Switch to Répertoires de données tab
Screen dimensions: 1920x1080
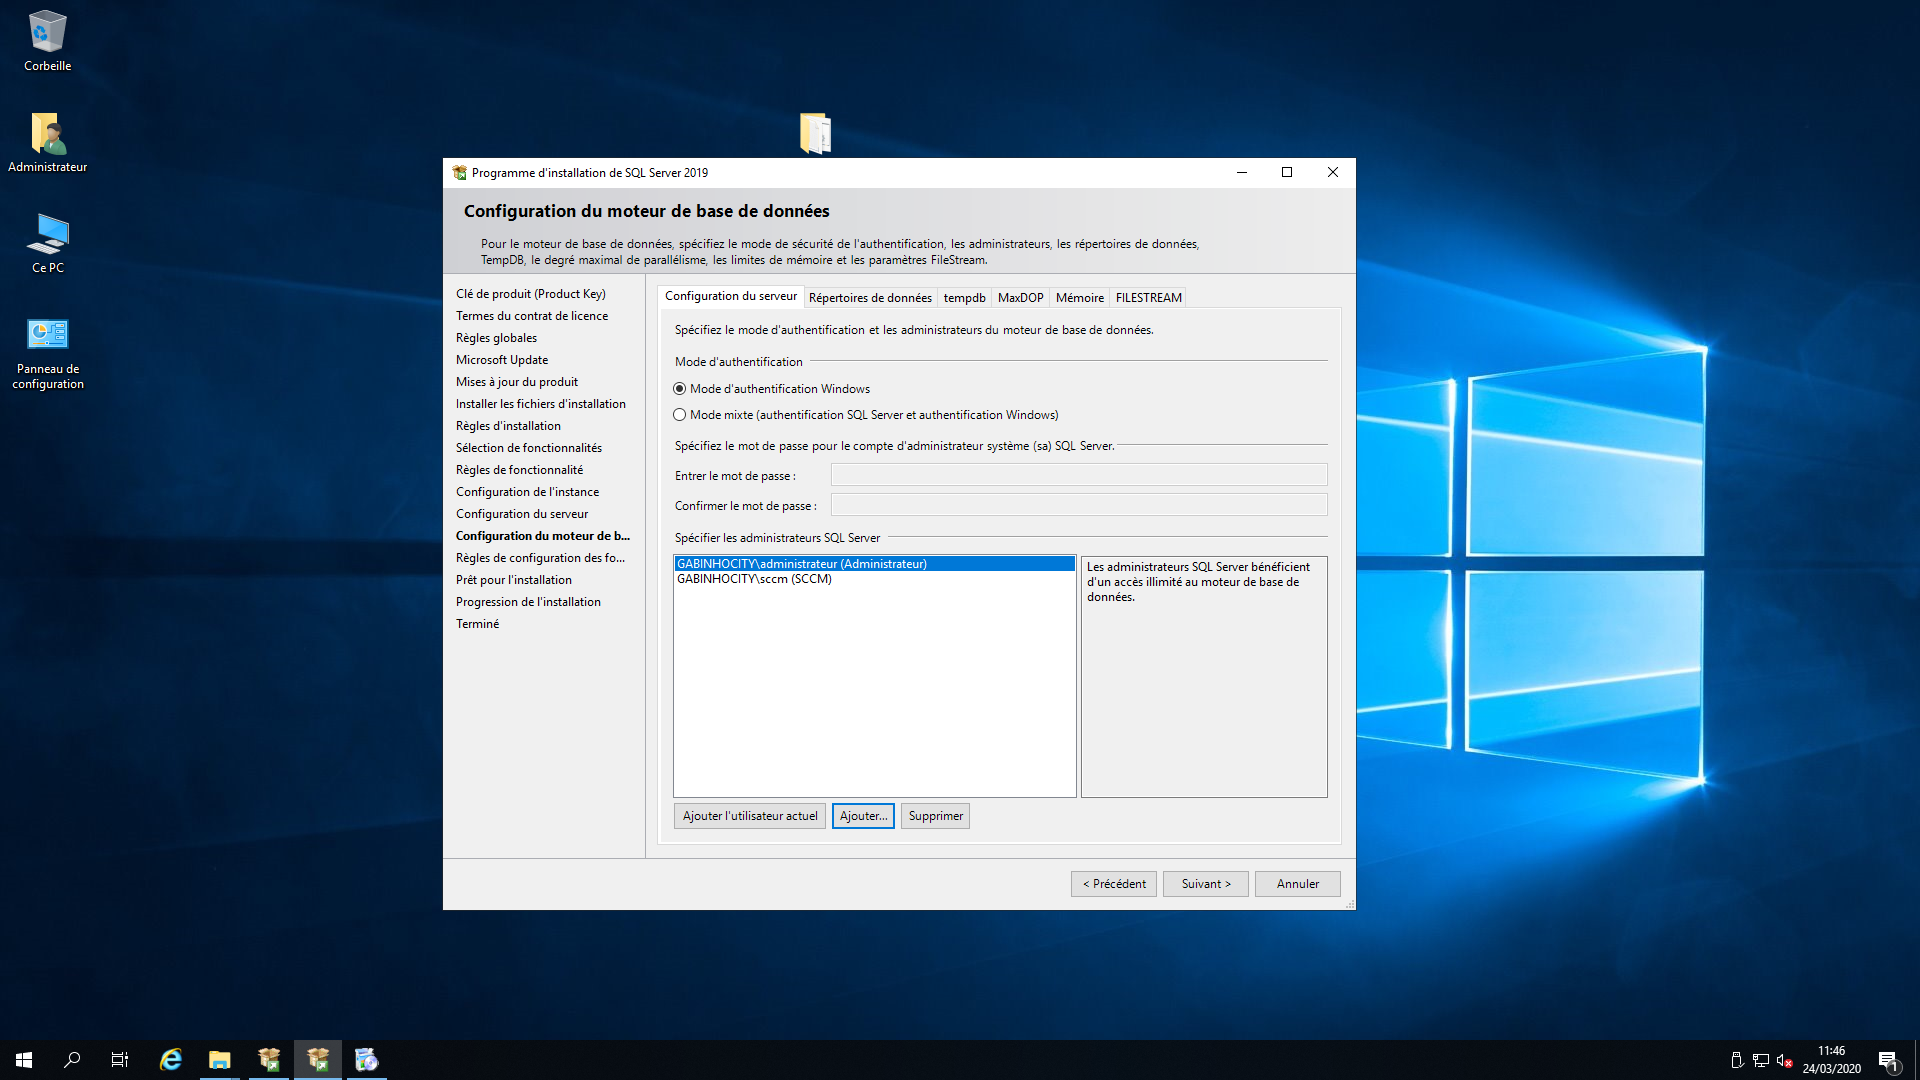click(x=870, y=298)
